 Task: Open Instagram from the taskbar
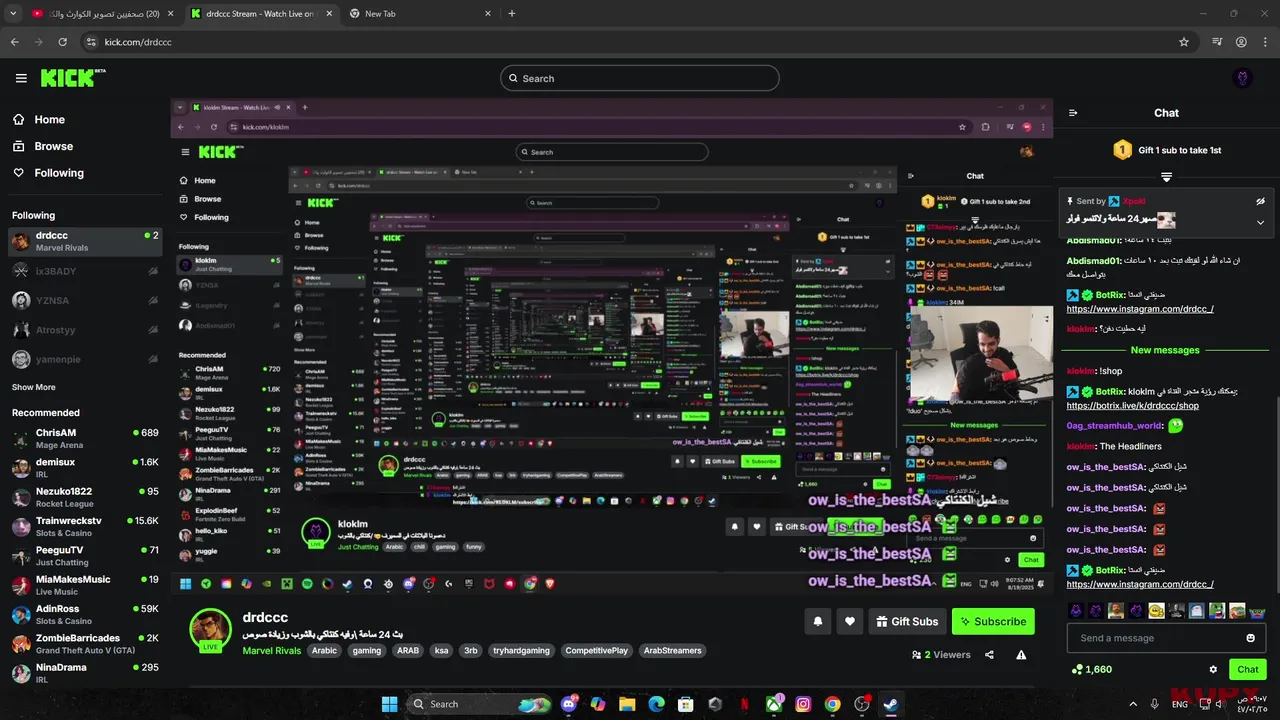tap(803, 704)
